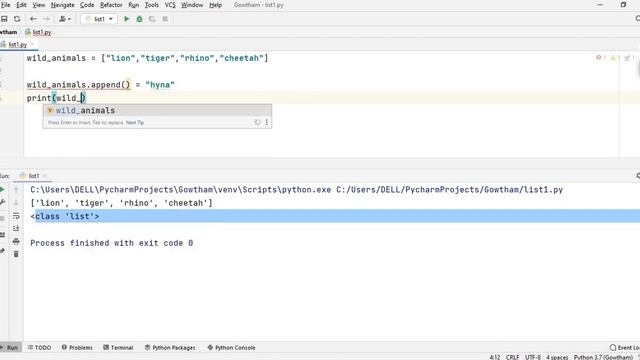Screen dimensions: 640x360
Task: Click list1.py in the breadcrumb bar
Action: coord(38,32)
